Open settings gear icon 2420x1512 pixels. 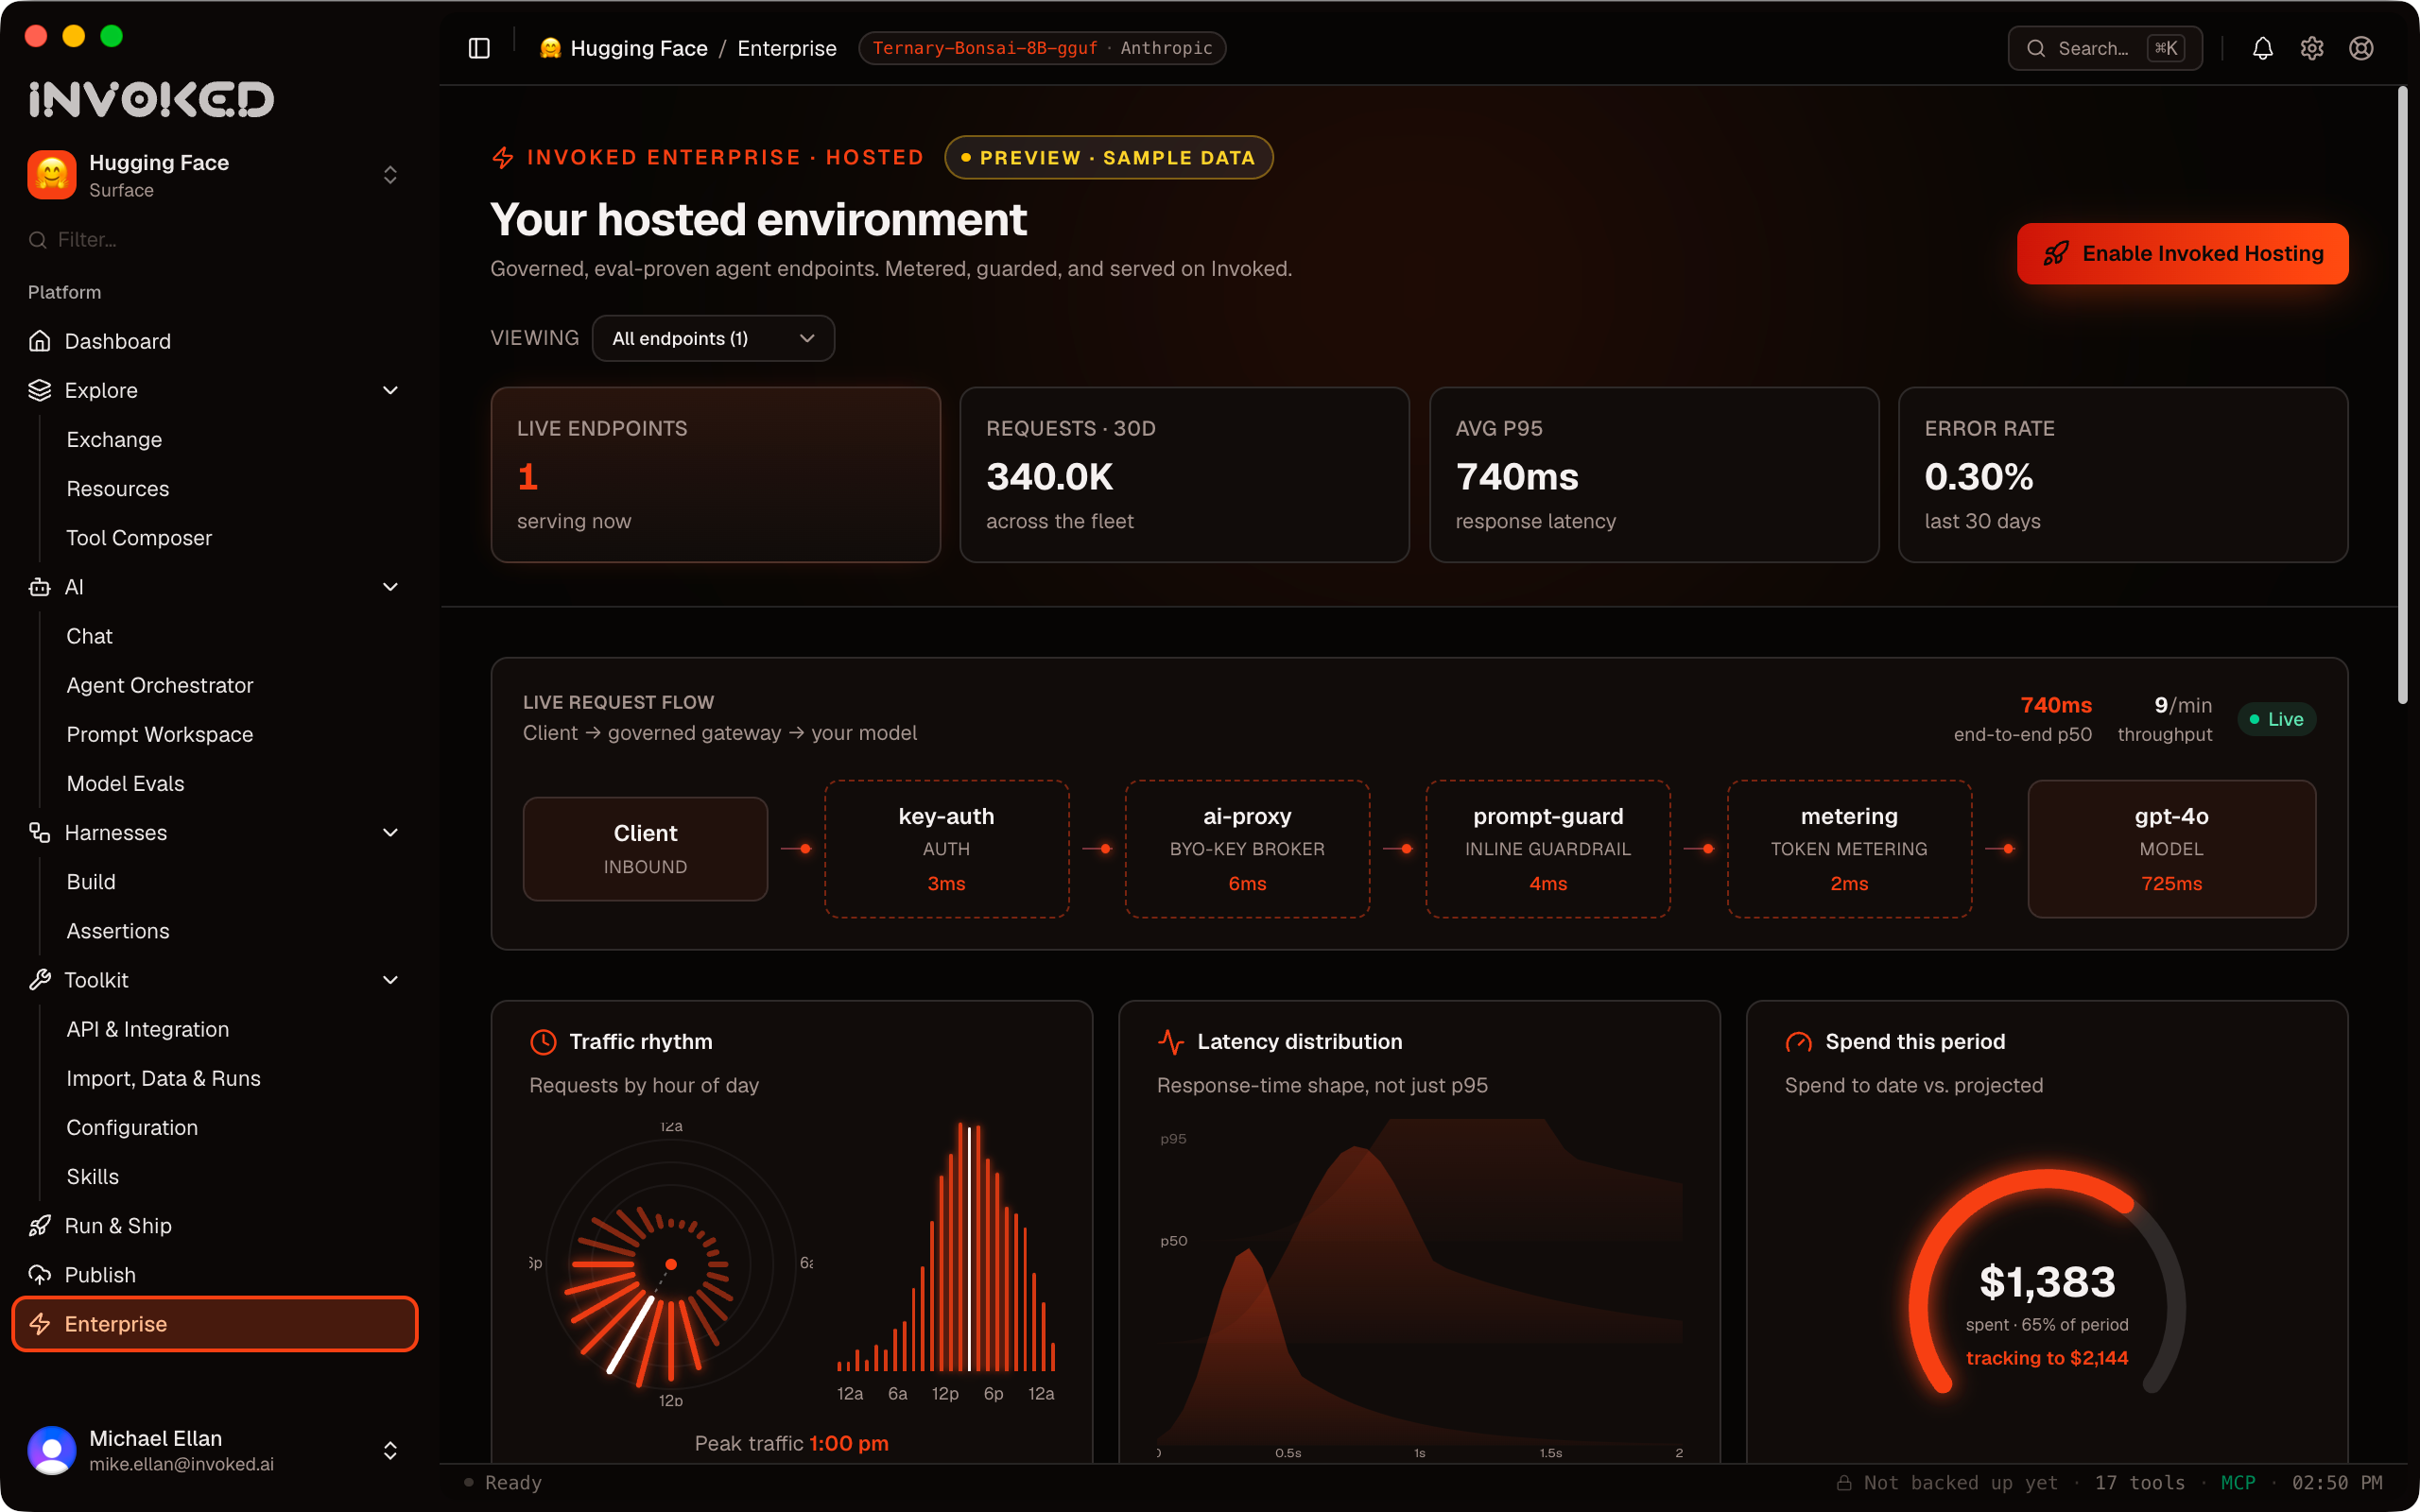coord(2311,48)
